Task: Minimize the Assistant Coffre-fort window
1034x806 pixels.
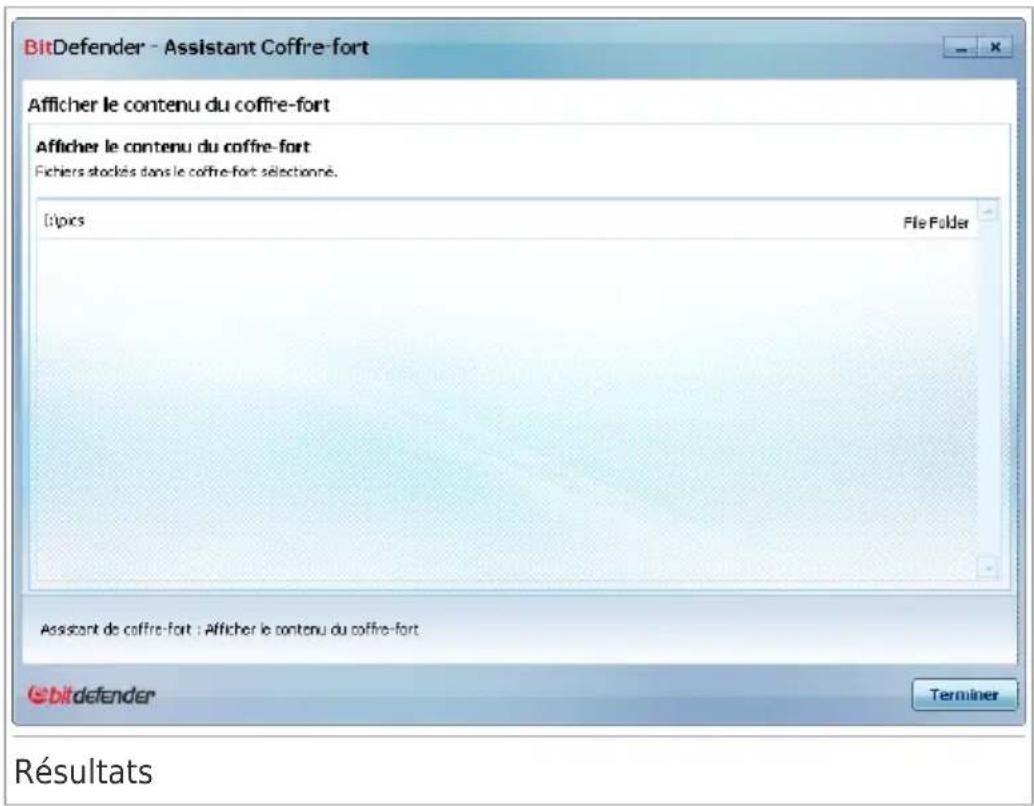Action: click(x=961, y=47)
